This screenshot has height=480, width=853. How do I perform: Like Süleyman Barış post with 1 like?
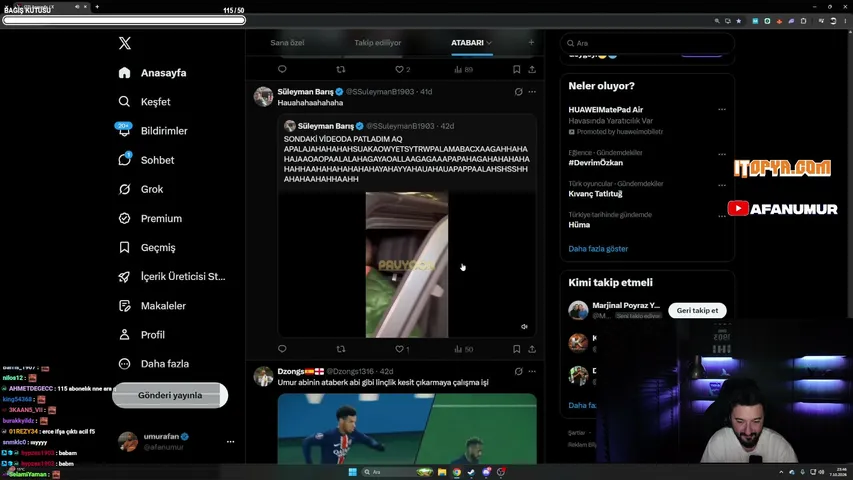point(402,349)
